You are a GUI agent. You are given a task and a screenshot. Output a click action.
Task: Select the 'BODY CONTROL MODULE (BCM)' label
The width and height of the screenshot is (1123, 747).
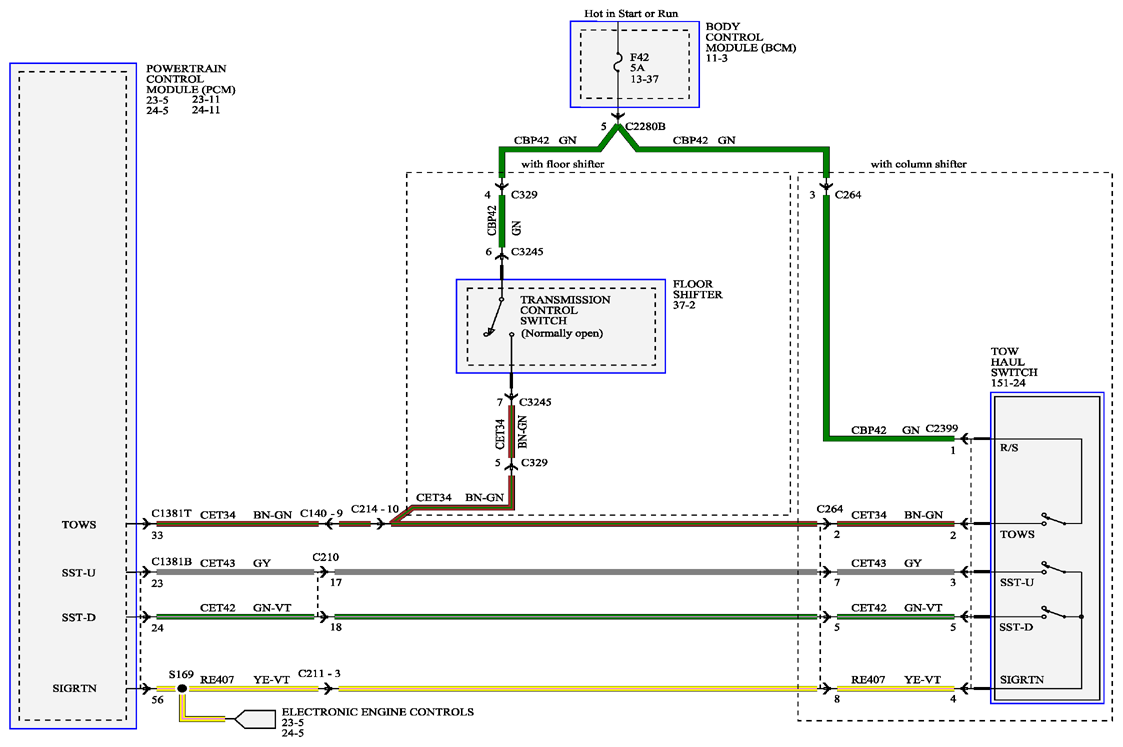(x=751, y=37)
